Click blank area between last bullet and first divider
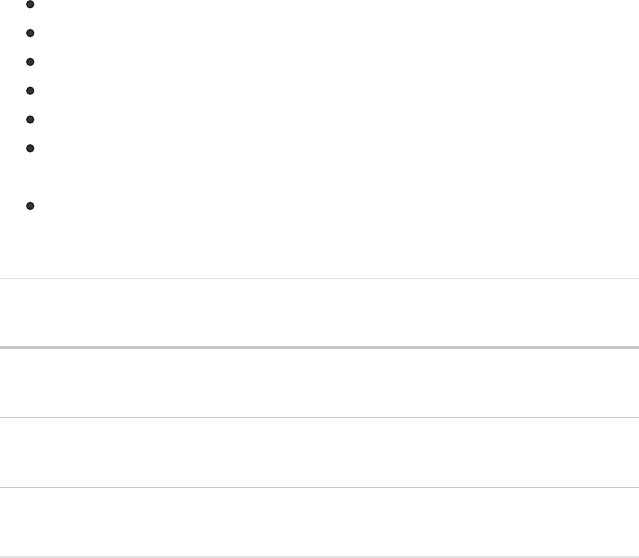This screenshot has width=639, height=558. pos(320,245)
